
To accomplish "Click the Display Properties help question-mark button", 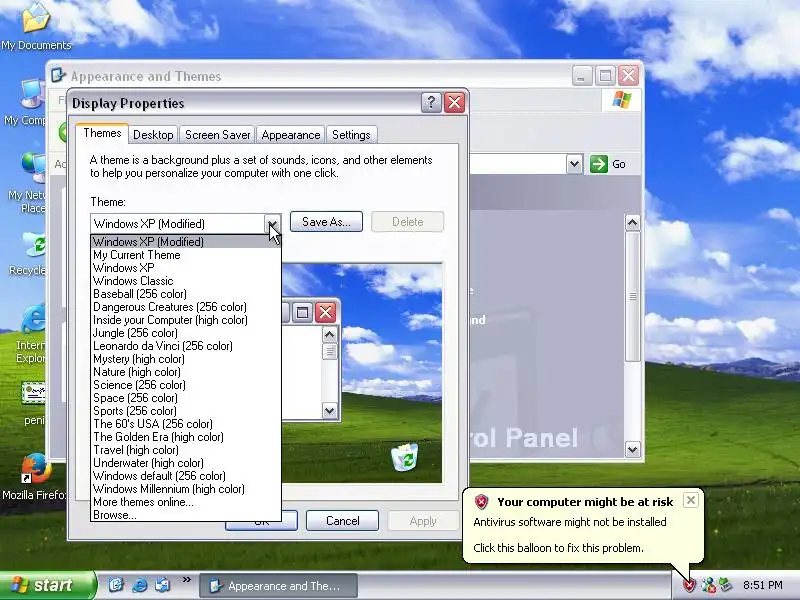I will click(x=431, y=103).
